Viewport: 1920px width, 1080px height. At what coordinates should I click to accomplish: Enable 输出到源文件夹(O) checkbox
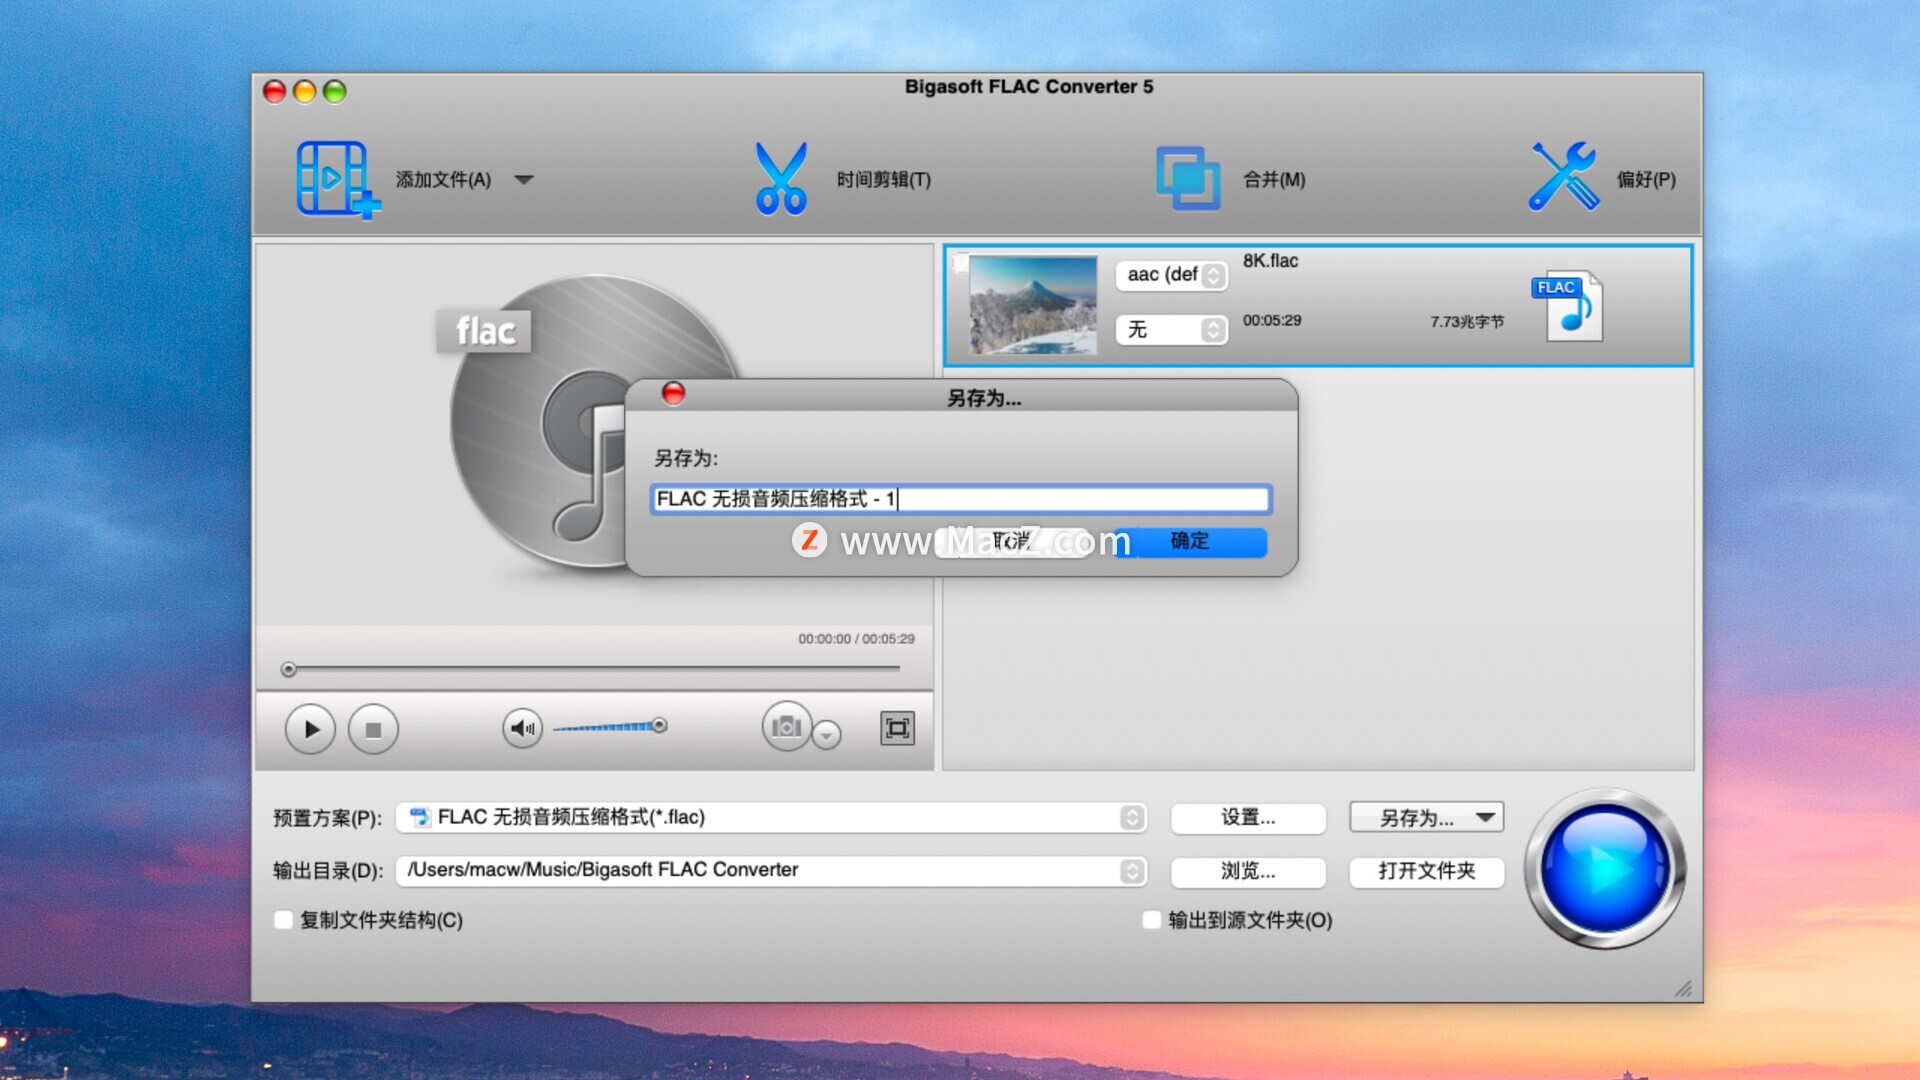(x=1152, y=920)
